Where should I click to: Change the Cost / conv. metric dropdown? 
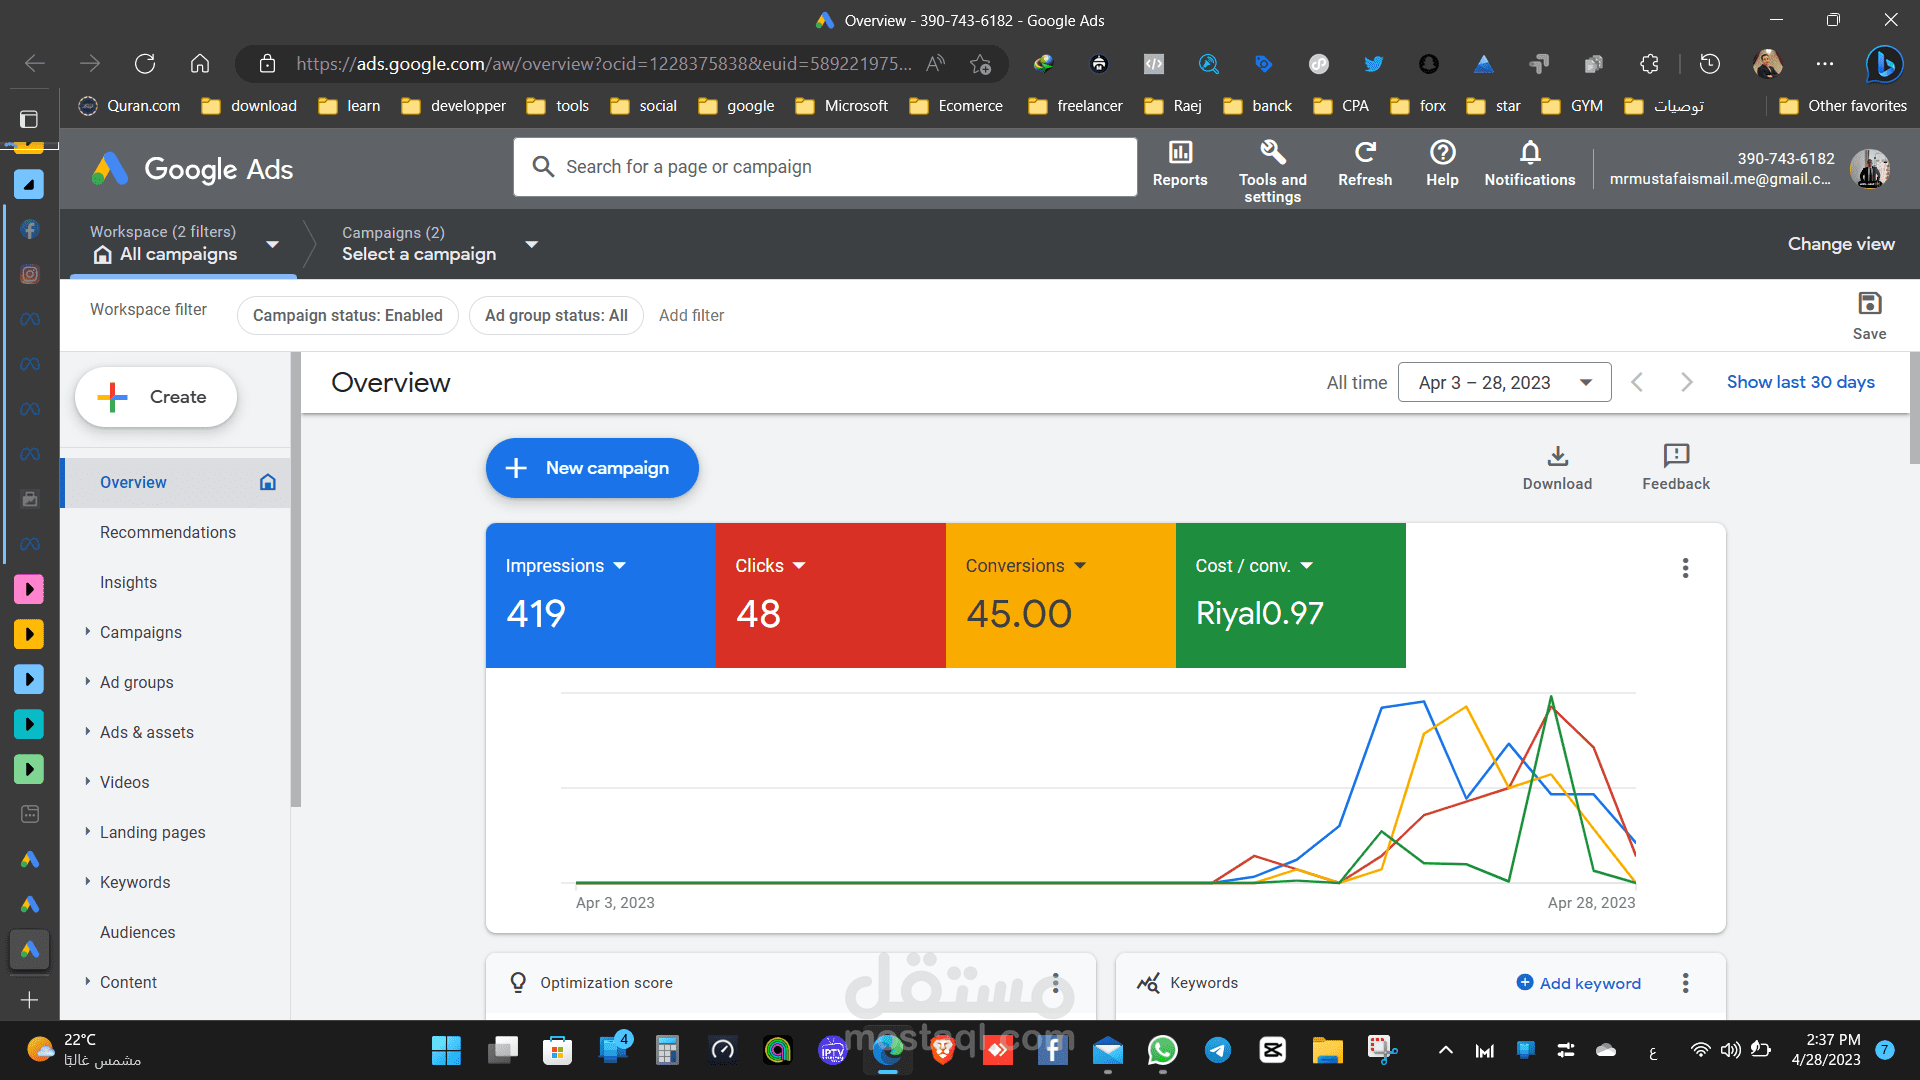[x=1254, y=566]
